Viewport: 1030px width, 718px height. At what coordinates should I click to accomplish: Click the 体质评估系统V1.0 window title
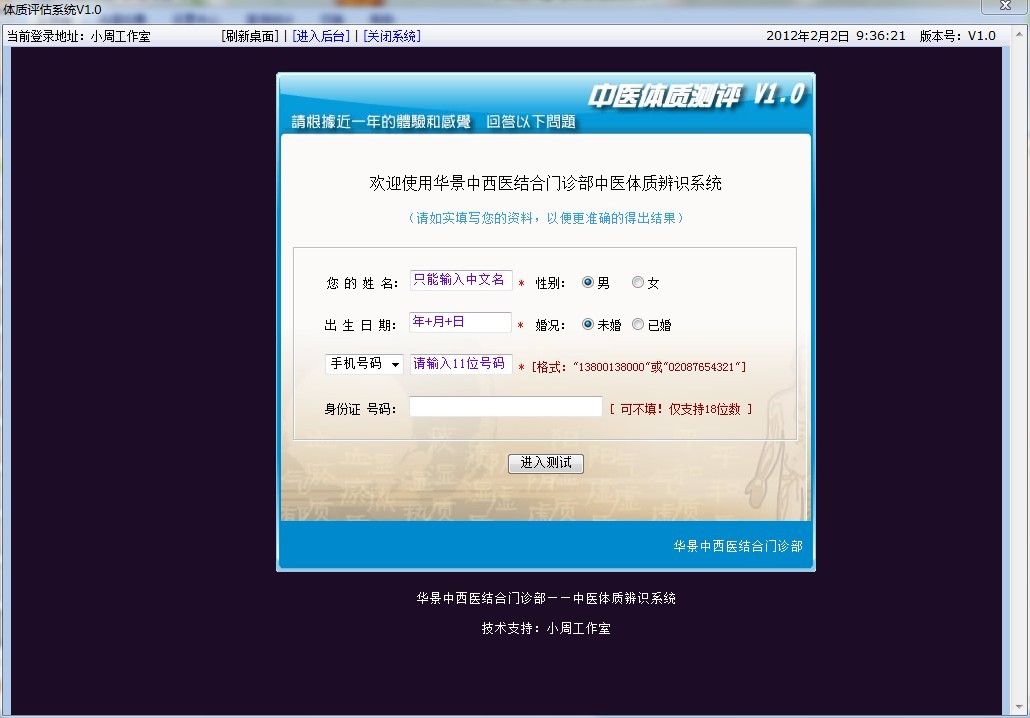point(53,10)
